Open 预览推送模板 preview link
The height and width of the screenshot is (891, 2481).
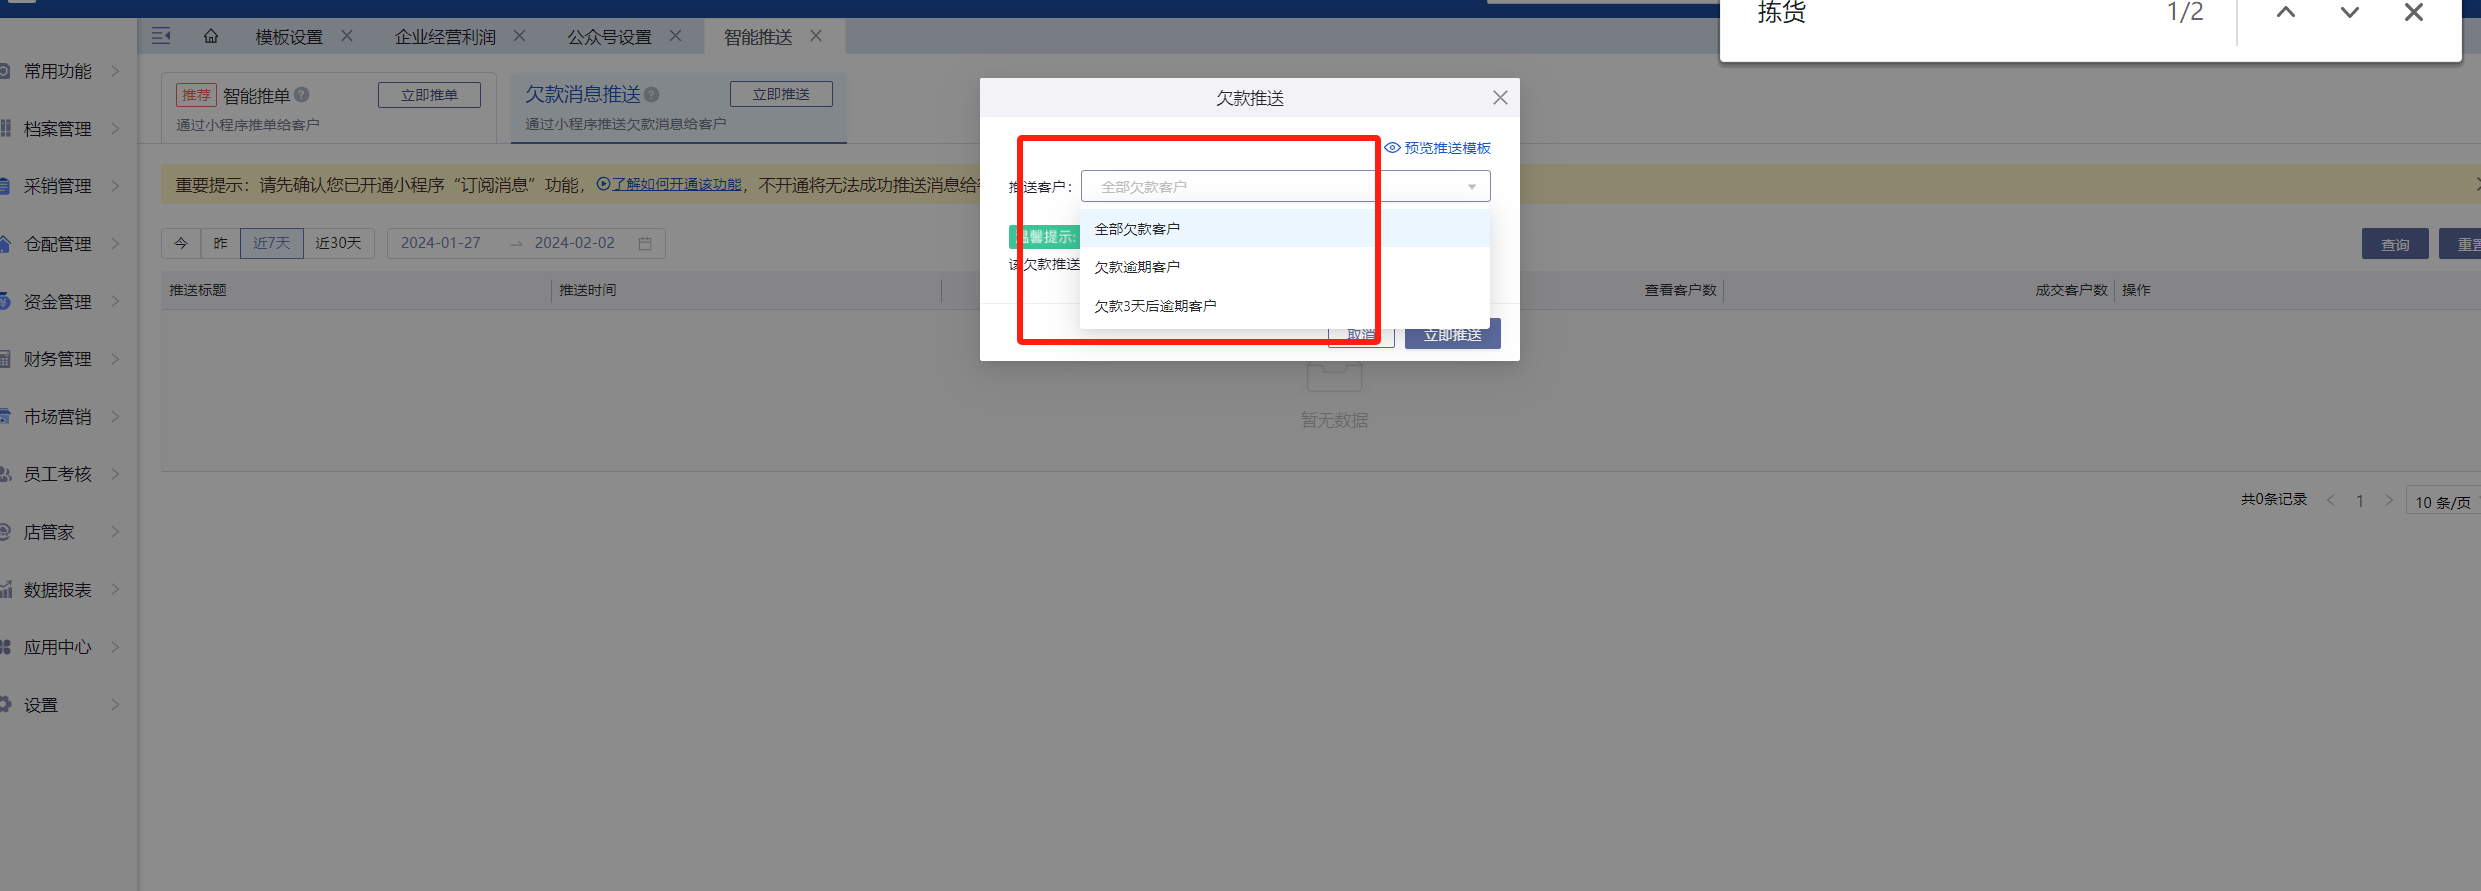pos(1438,148)
